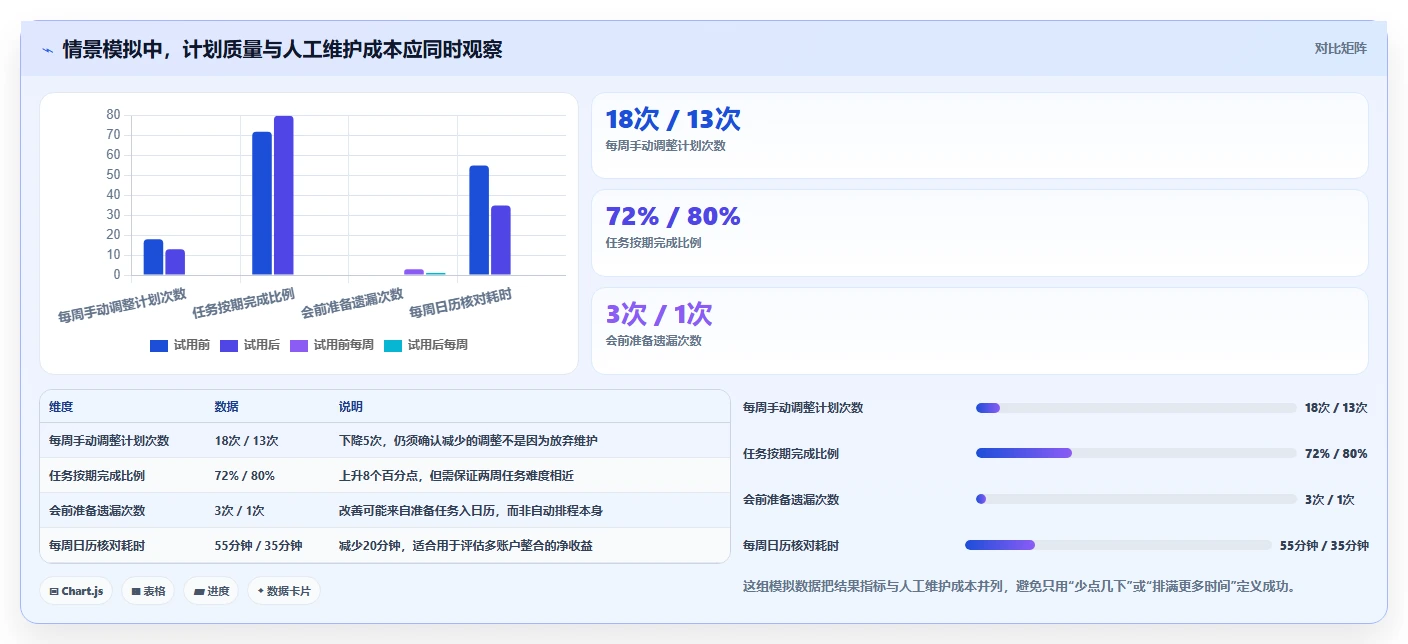Screen dimensions: 1408x644
Task: Click the 会前准备遗漏次数 progress bar
Action: [1136, 499]
